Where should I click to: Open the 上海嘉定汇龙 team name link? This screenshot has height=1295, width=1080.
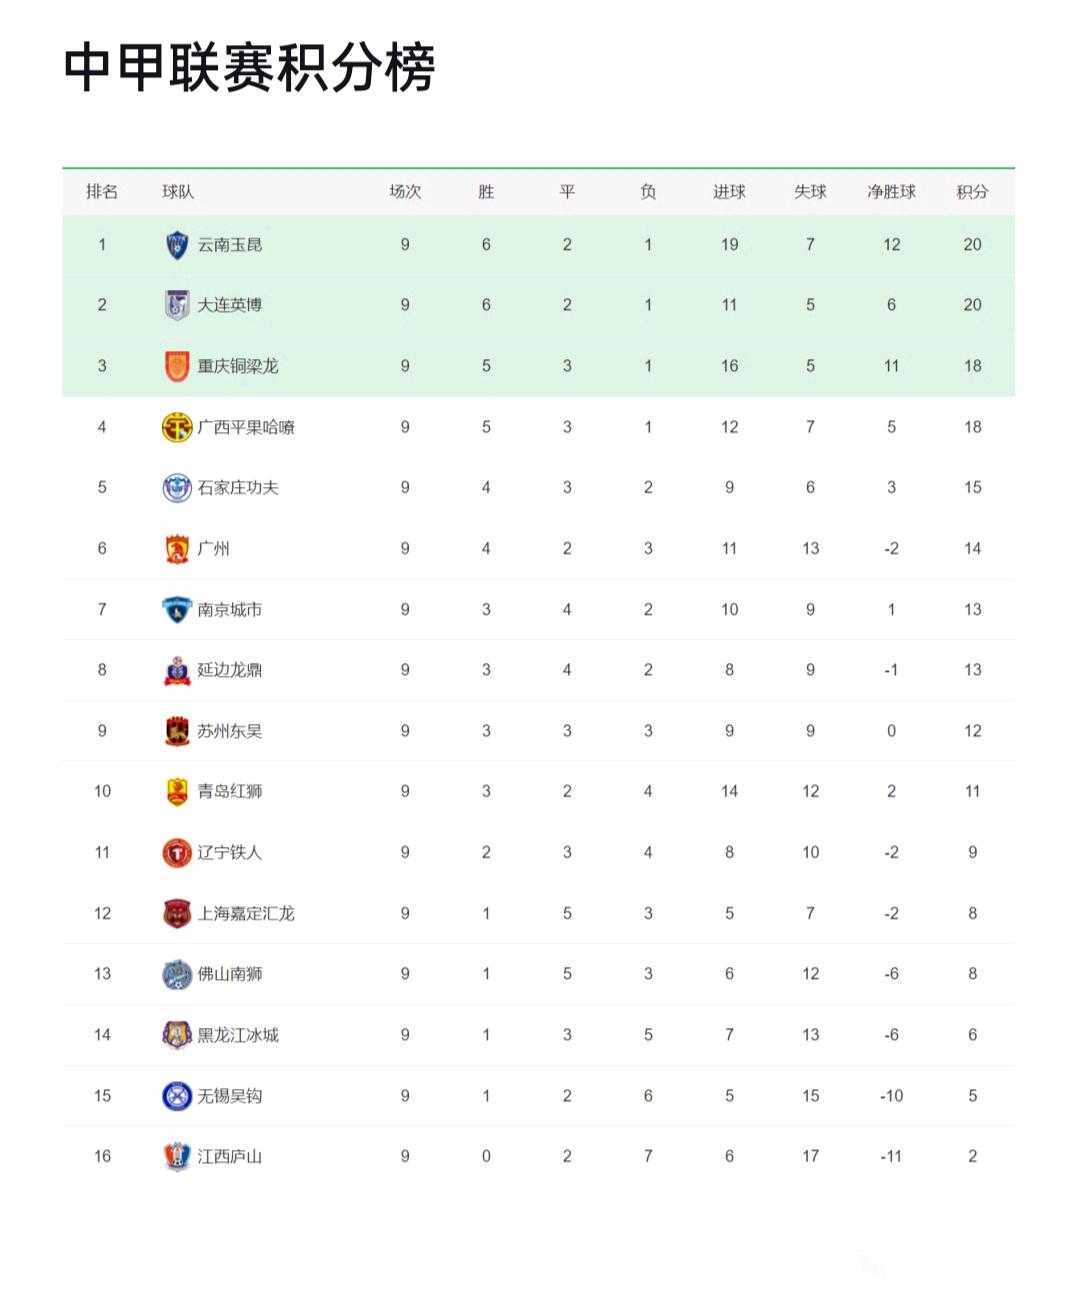(x=246, y=913)
